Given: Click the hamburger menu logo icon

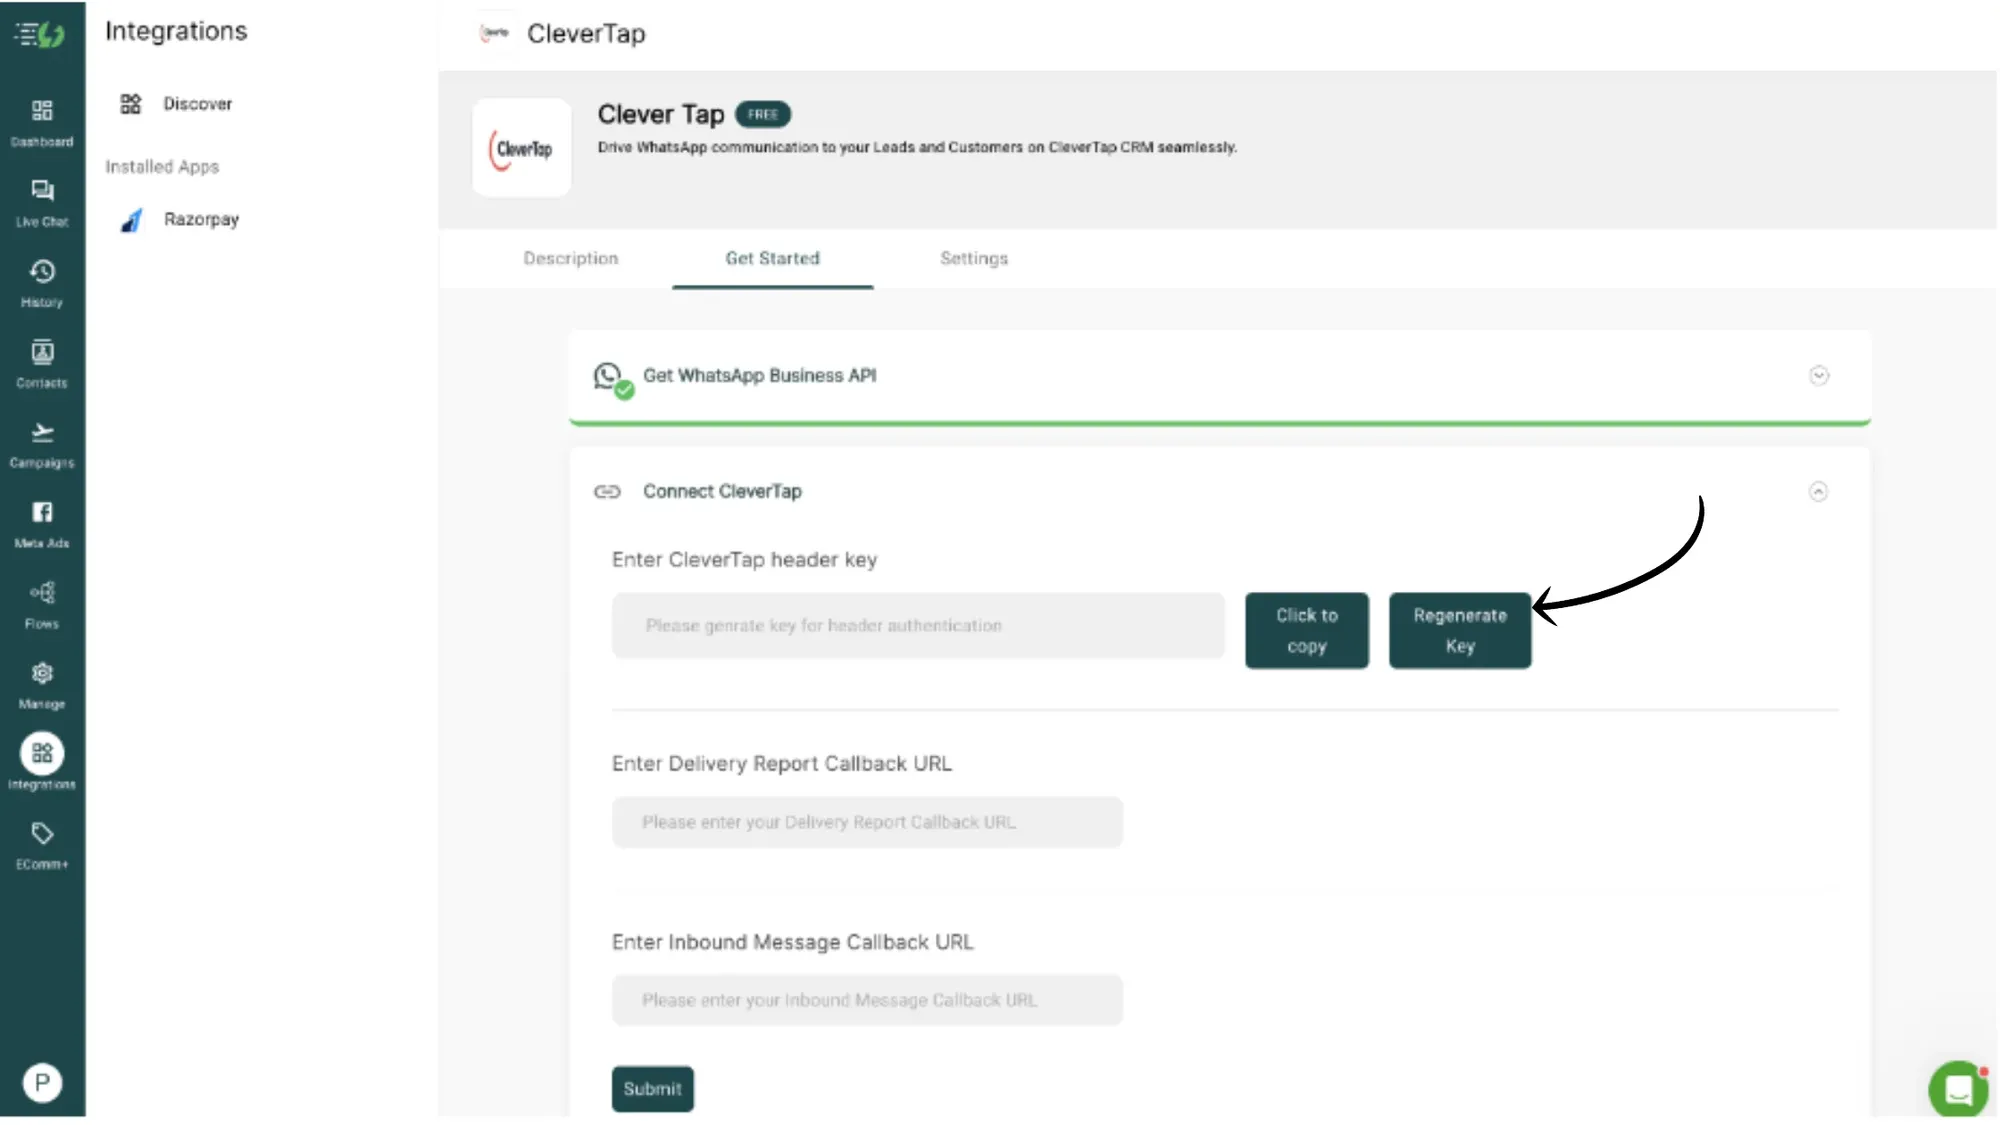Looking at the screenshot, I should tap(40, 35).
